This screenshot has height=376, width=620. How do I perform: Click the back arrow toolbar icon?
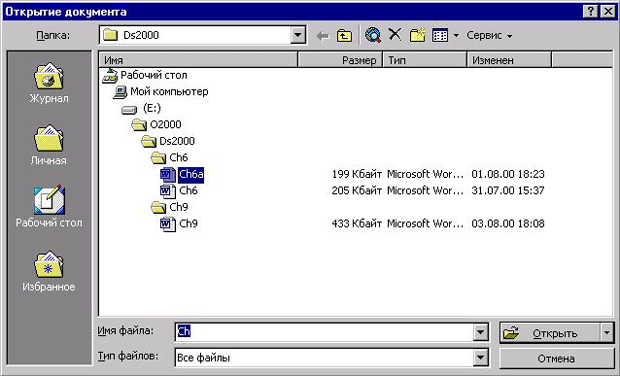point(323,36)
